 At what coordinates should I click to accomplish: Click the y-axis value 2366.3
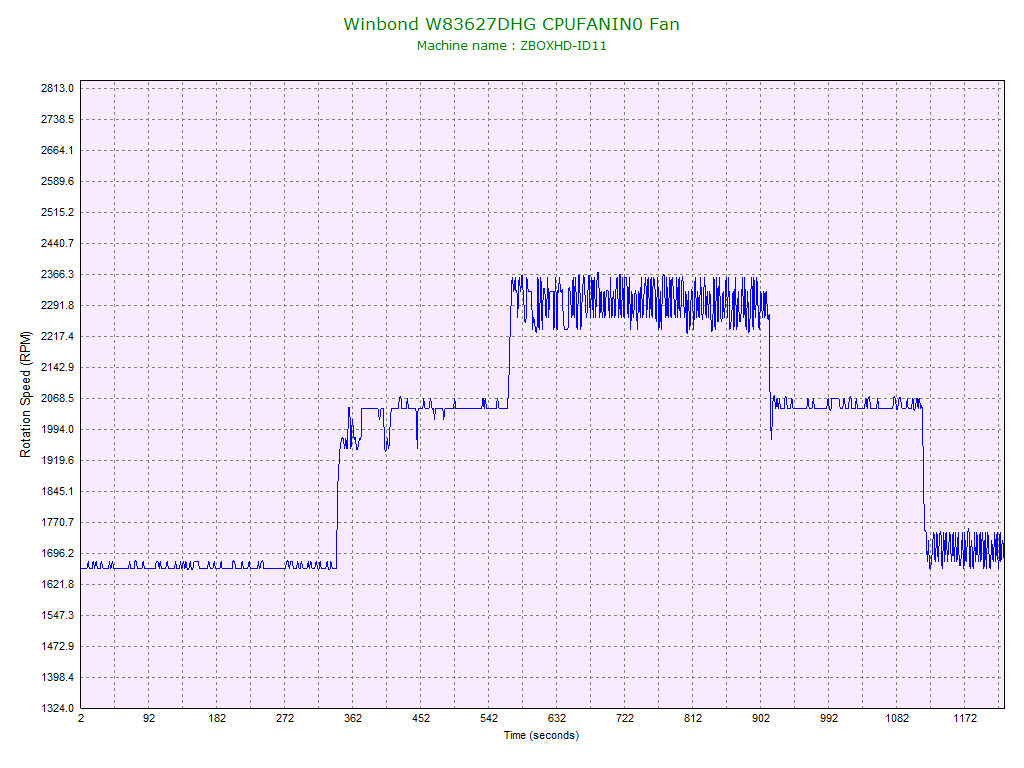tap(57, 274)
